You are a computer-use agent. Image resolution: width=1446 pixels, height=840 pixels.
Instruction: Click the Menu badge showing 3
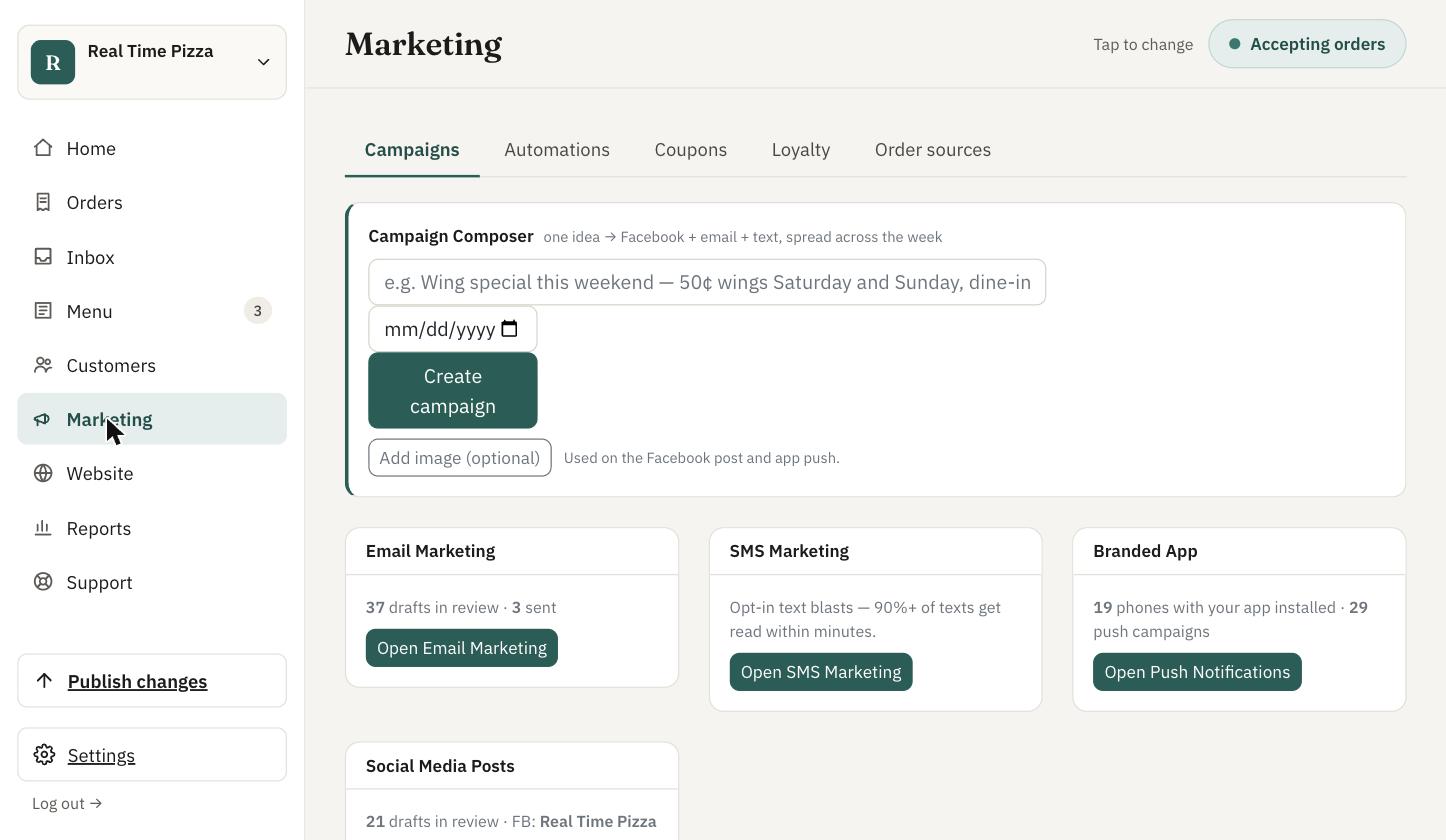tap(257, 311)
